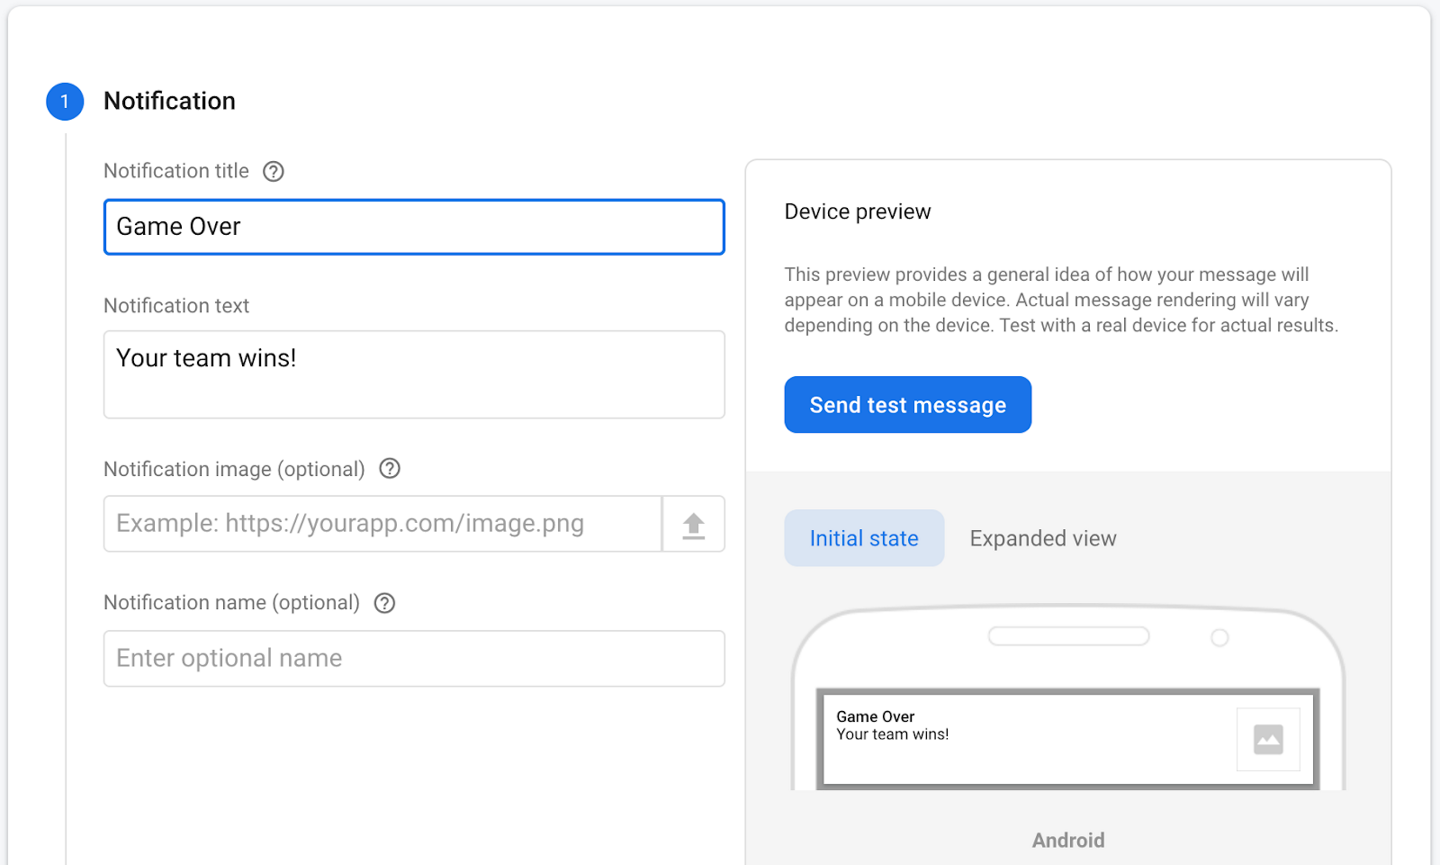Click the Notification image URL field
This screenshot has height=865, width=1440.
pos(382,524)
